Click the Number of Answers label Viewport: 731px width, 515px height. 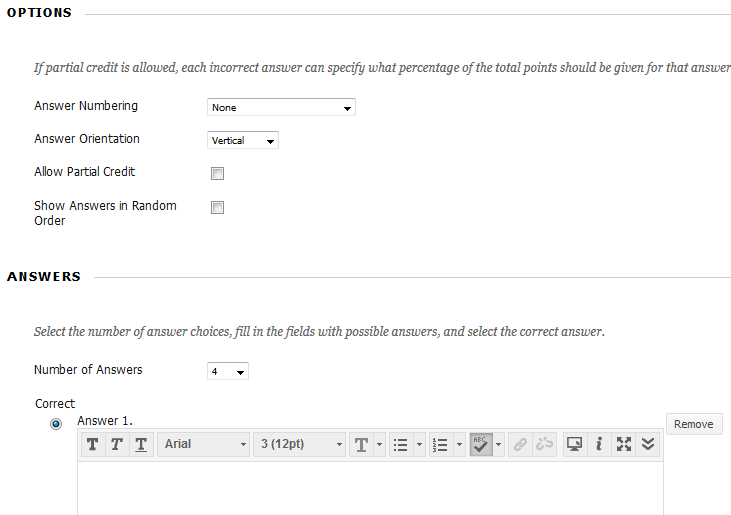88,370
